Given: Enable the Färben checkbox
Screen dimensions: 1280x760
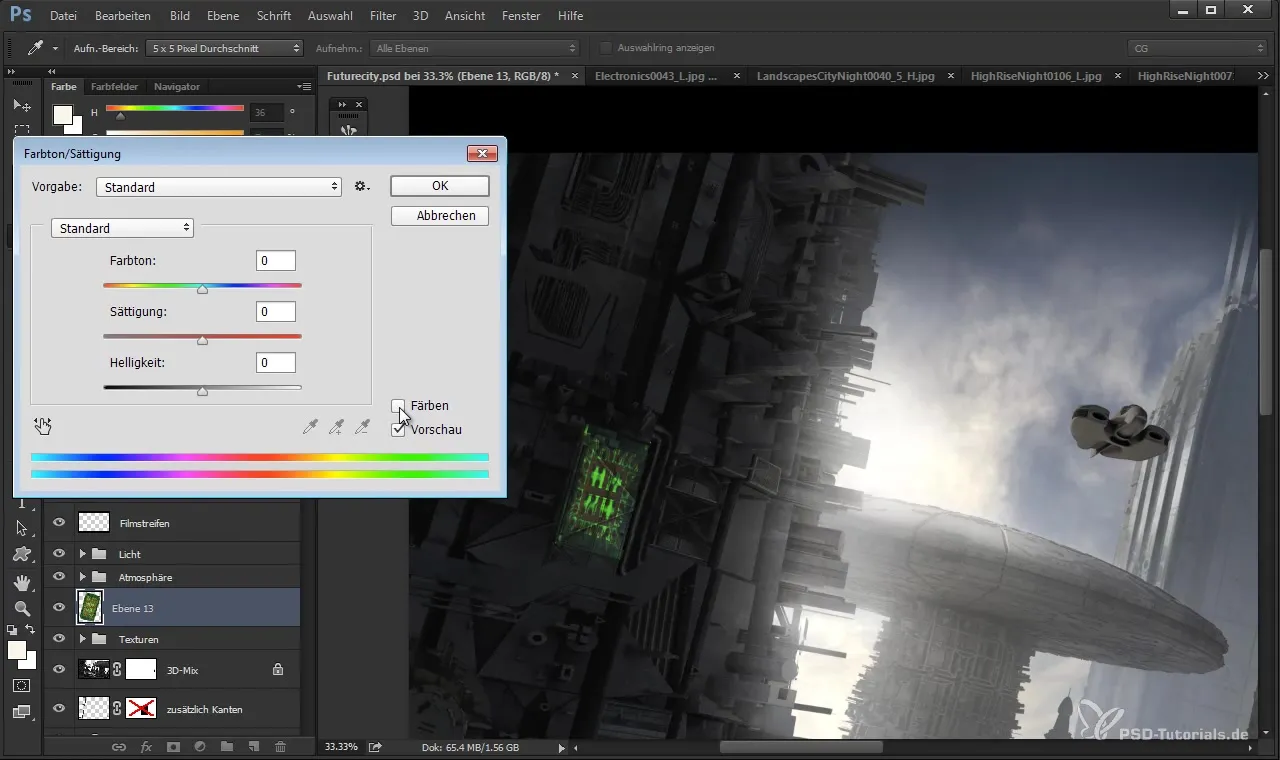Looking at the screenshot, I should (x=398, y=406).
